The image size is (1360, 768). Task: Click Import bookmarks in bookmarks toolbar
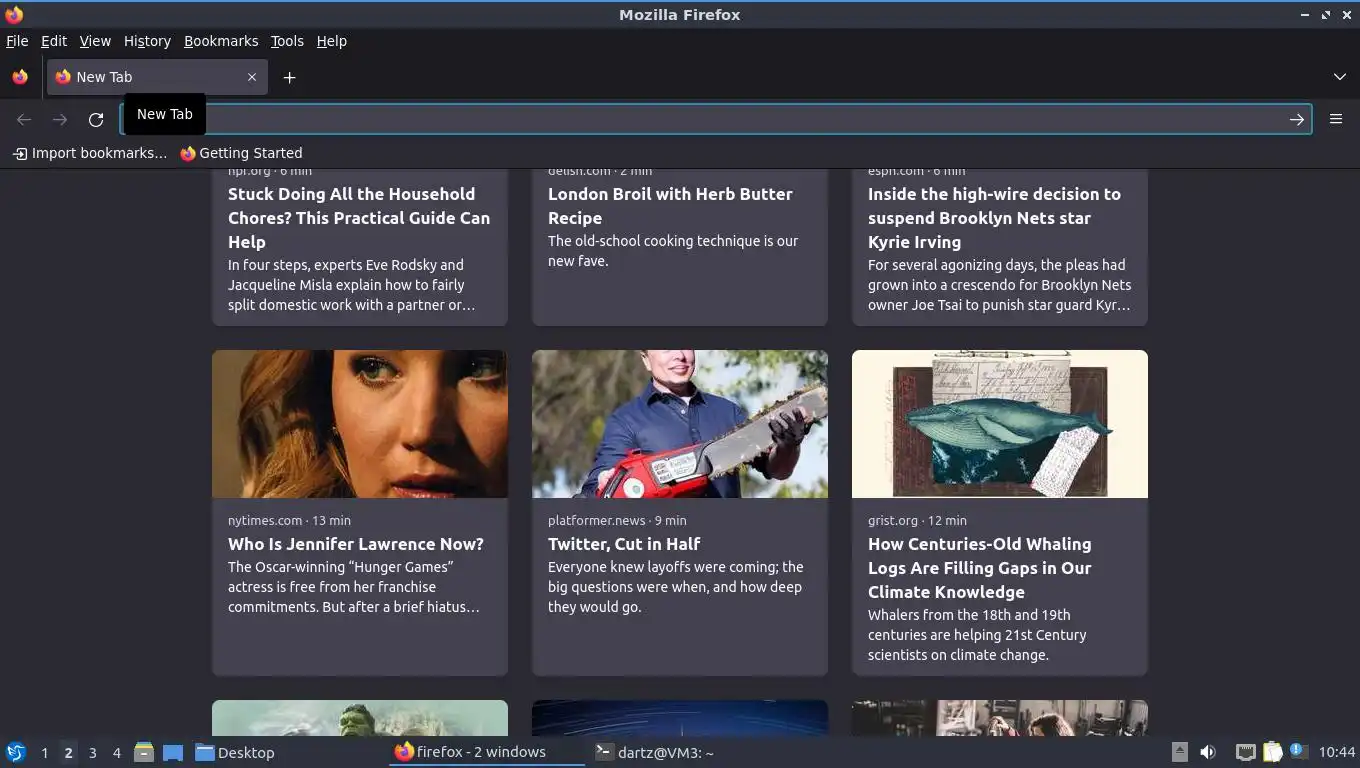click(x=90, y=153)
